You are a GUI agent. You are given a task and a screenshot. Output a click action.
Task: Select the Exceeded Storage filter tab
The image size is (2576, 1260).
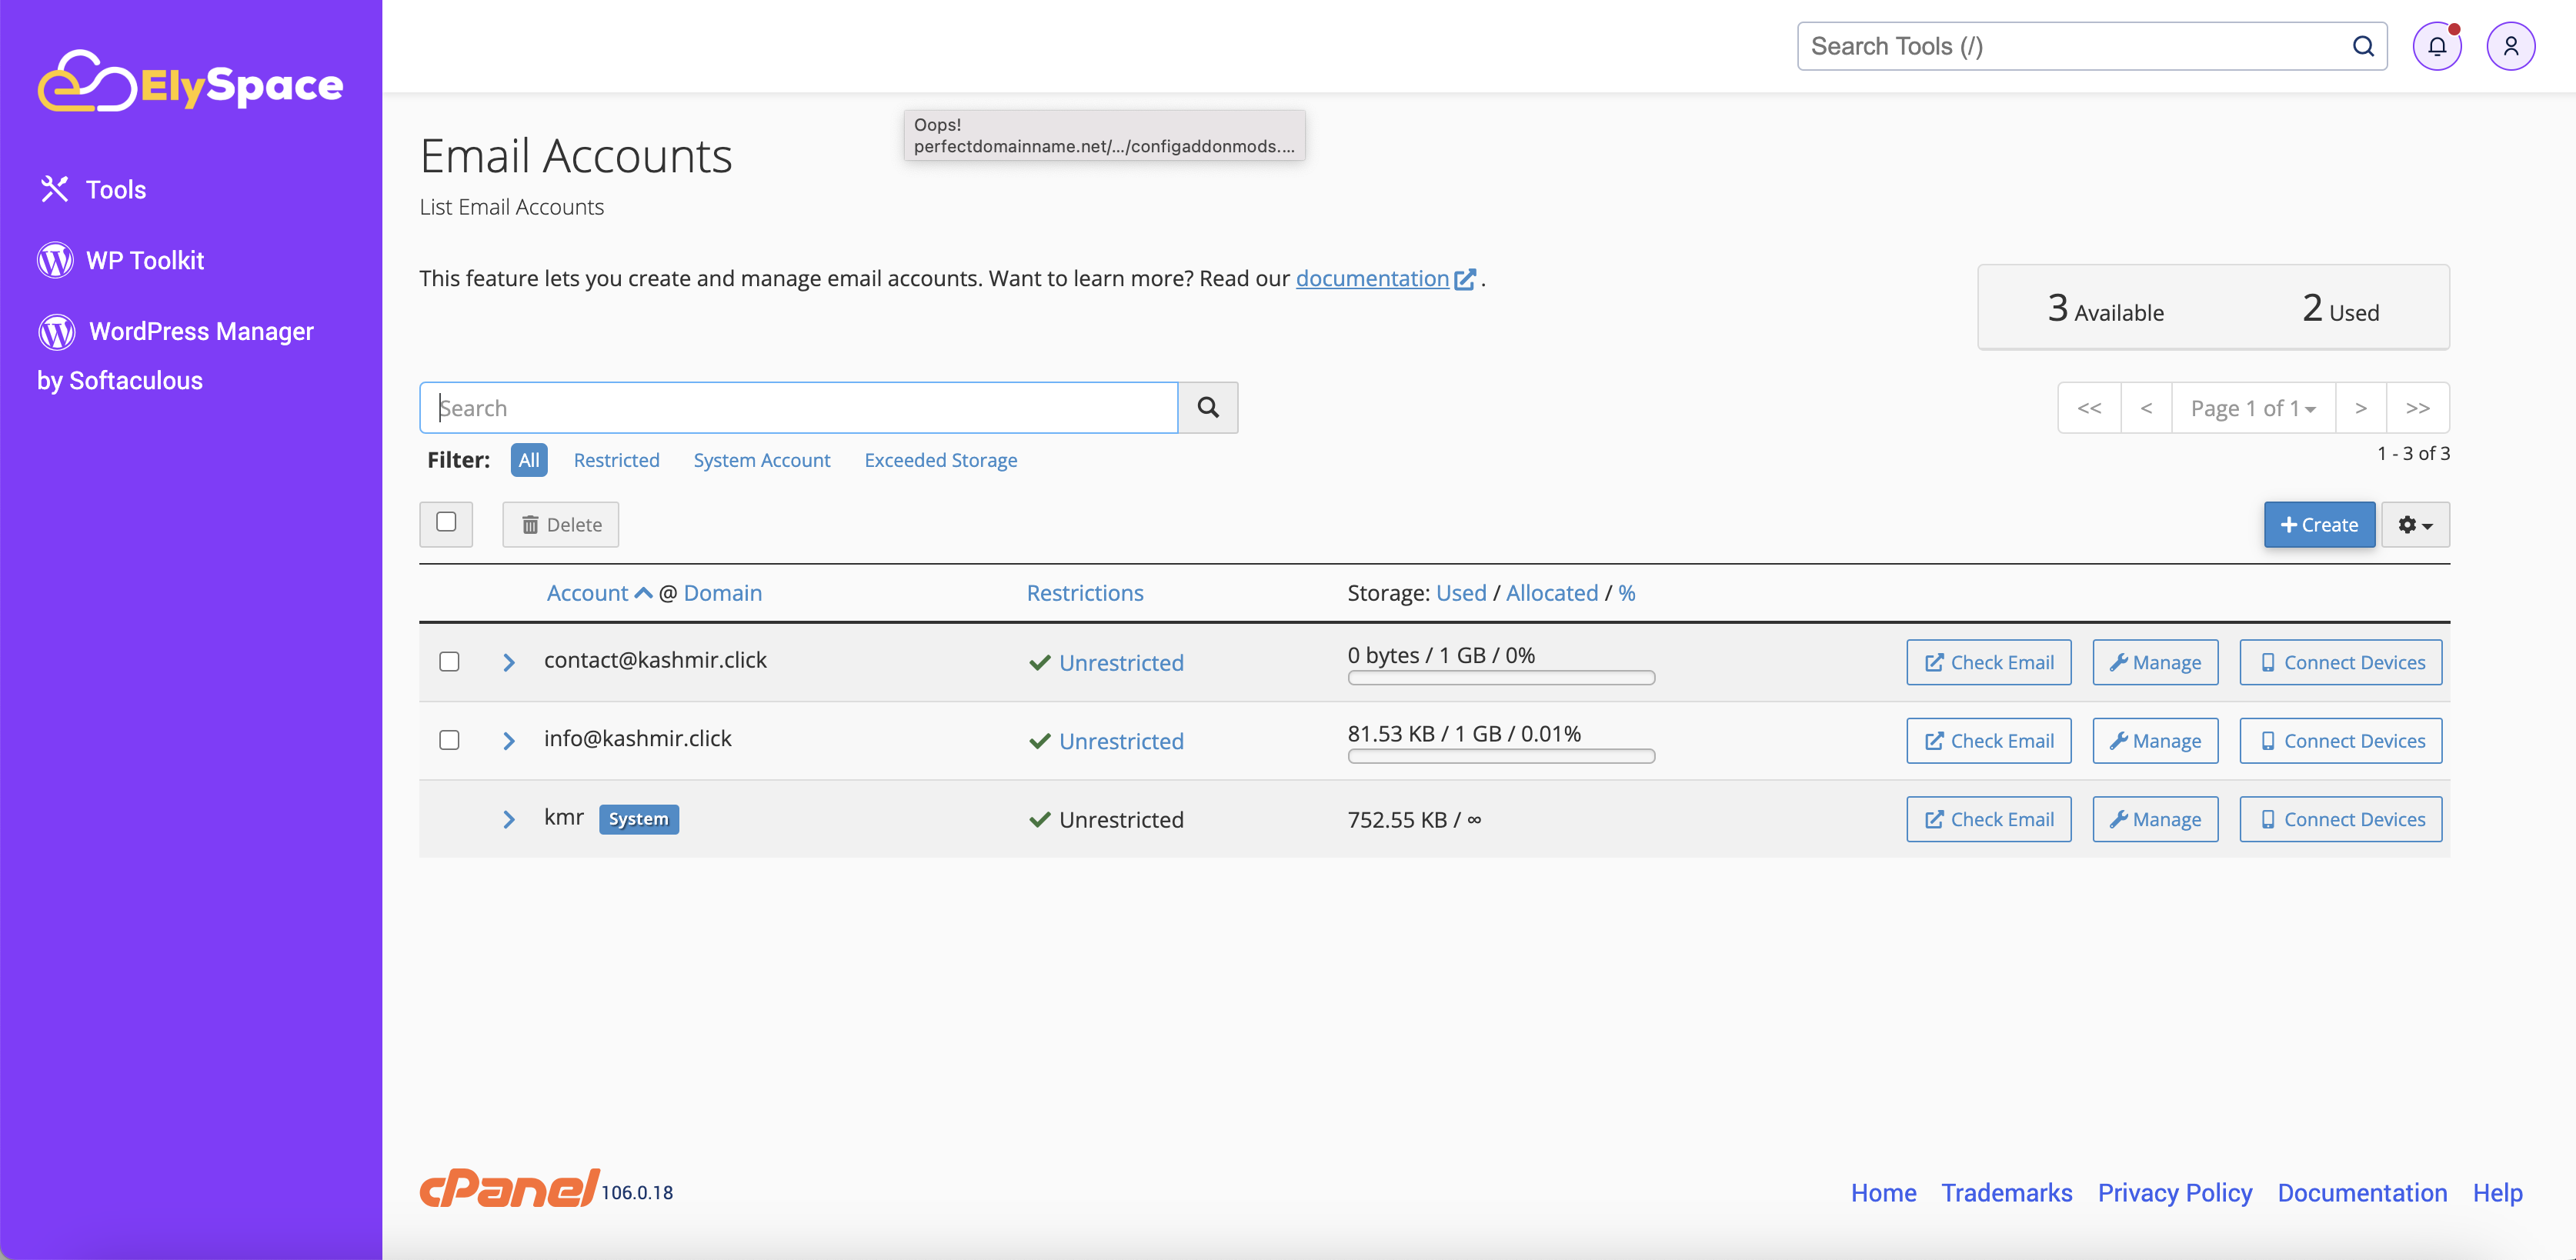pyautogui.click(x=941, y=458)
